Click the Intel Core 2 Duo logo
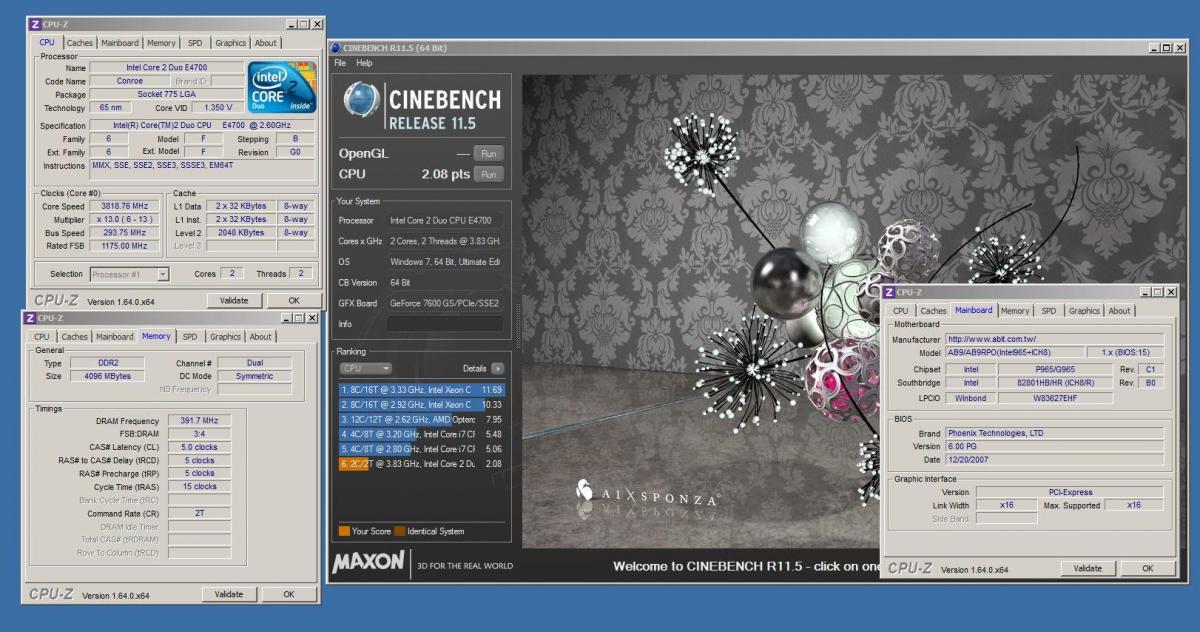The width and height of the screenshot is (1200, 632). click(x=281, y=88)
